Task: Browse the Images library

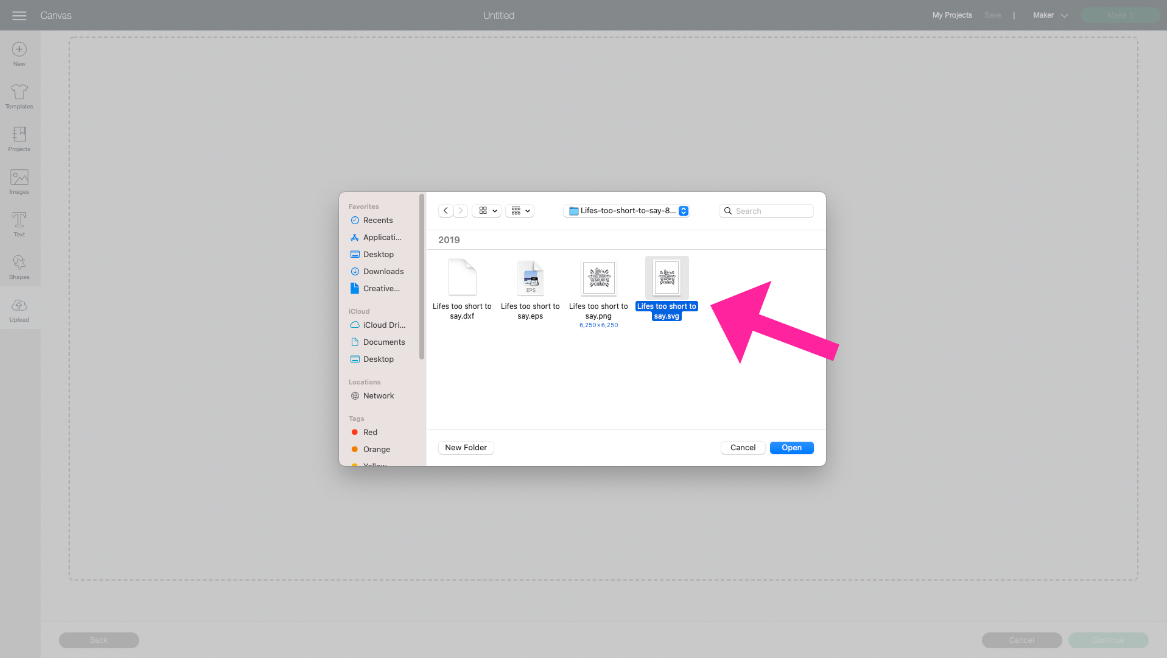Action: [x=19, y=181]
